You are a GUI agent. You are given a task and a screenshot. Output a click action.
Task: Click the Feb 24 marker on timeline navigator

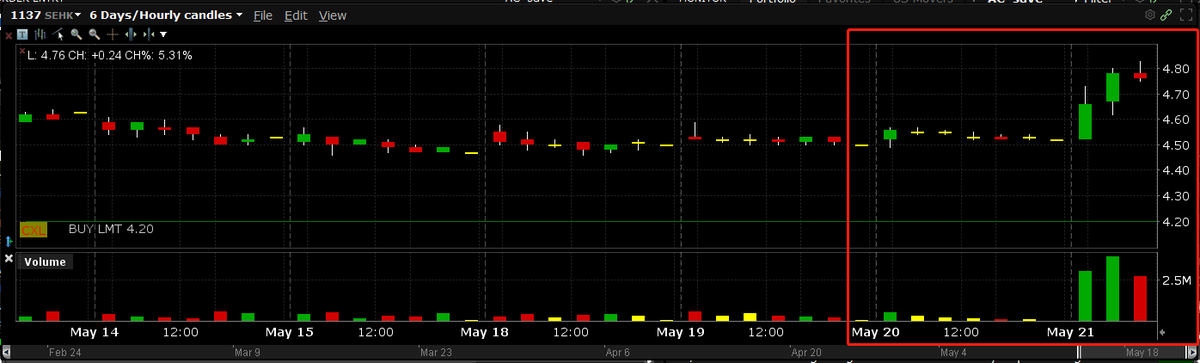pyautogui.click(x=65, y=352)
